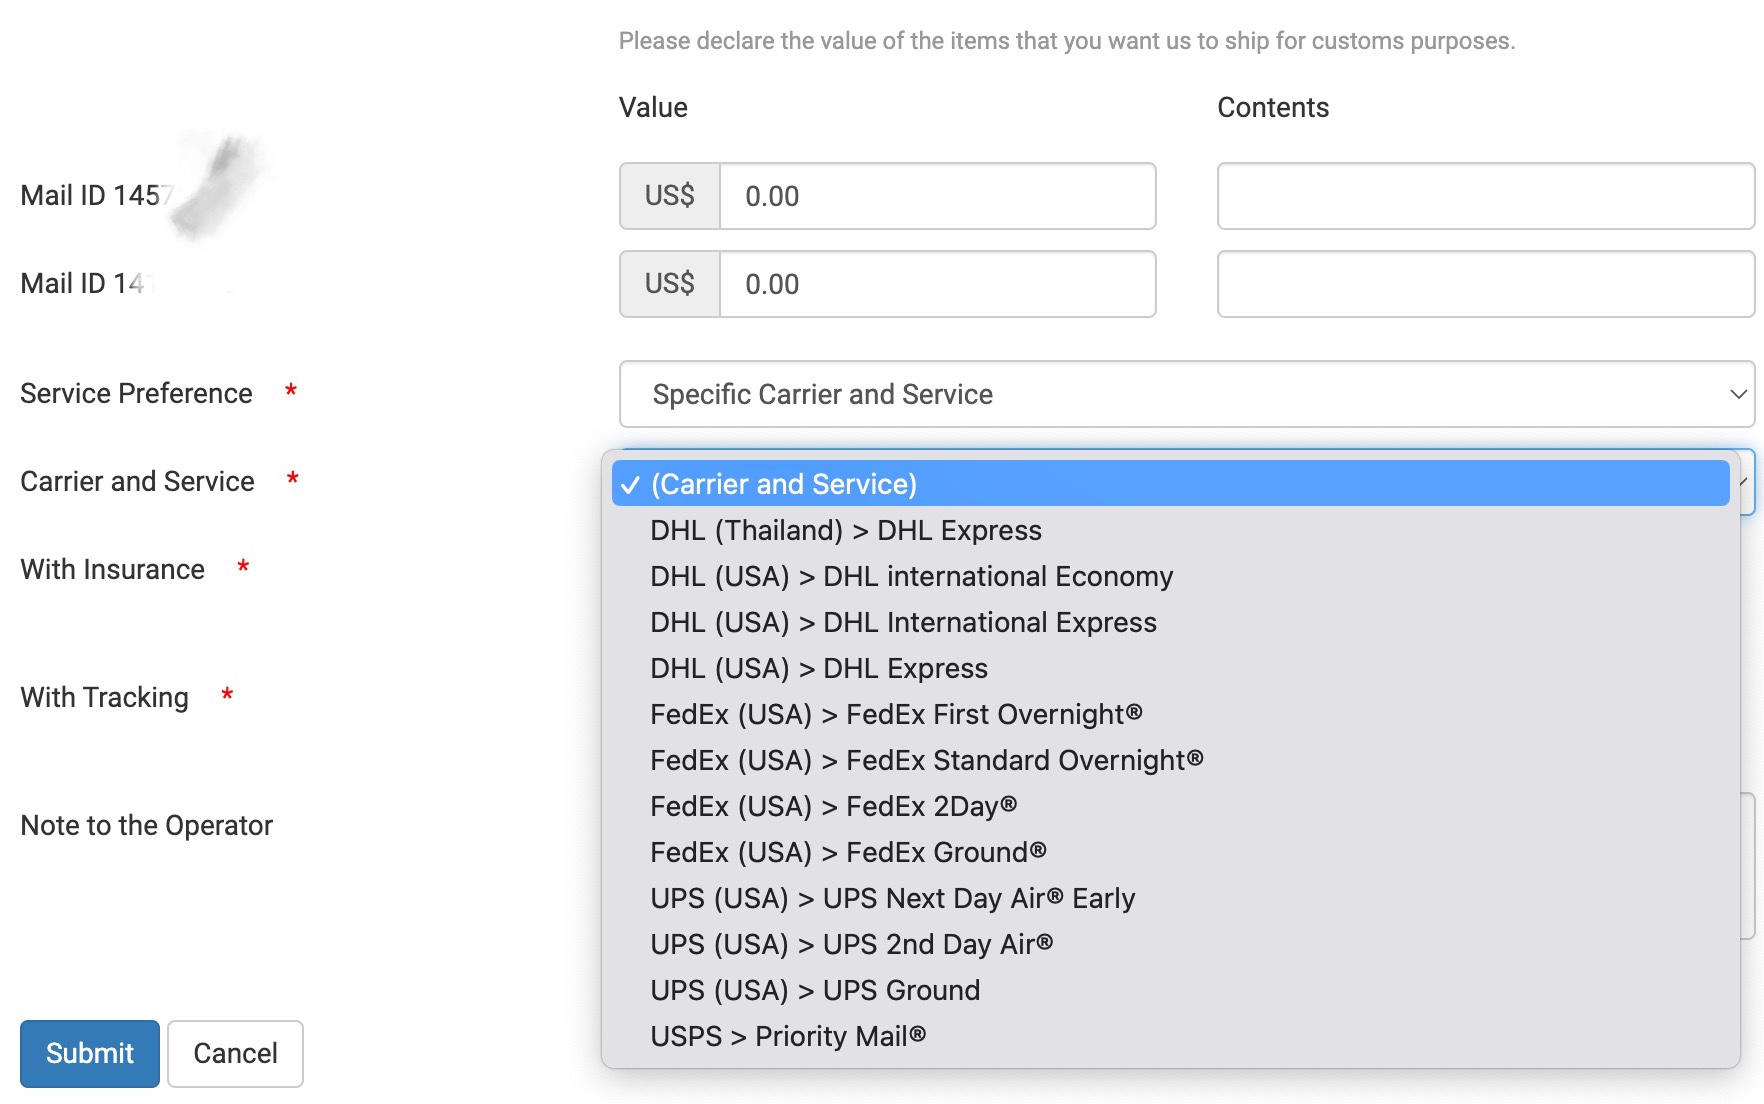This screenshot has height=1104, width=1764.
Task: Select the checked (Carrier and Service) placeholder
Action: [1170, 484]
